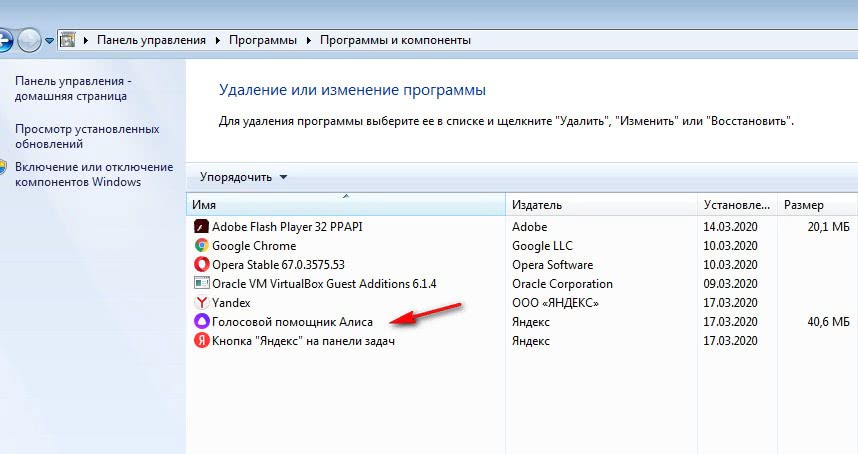Click the red Yandex taskbar button icon

(x=201, y=341)
